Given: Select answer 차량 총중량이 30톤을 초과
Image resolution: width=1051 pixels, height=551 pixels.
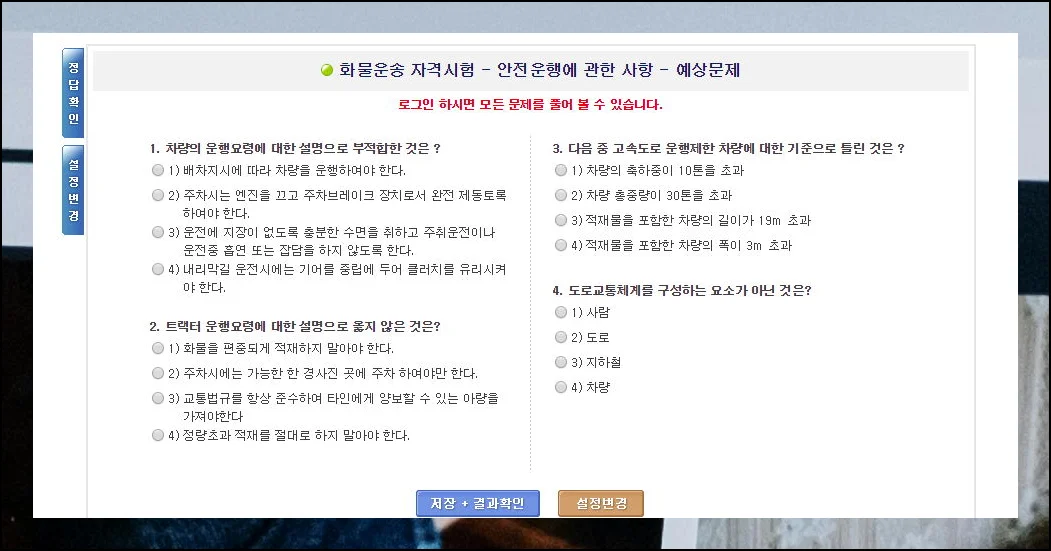Looking at the screenshot, I should click(561, 195).
